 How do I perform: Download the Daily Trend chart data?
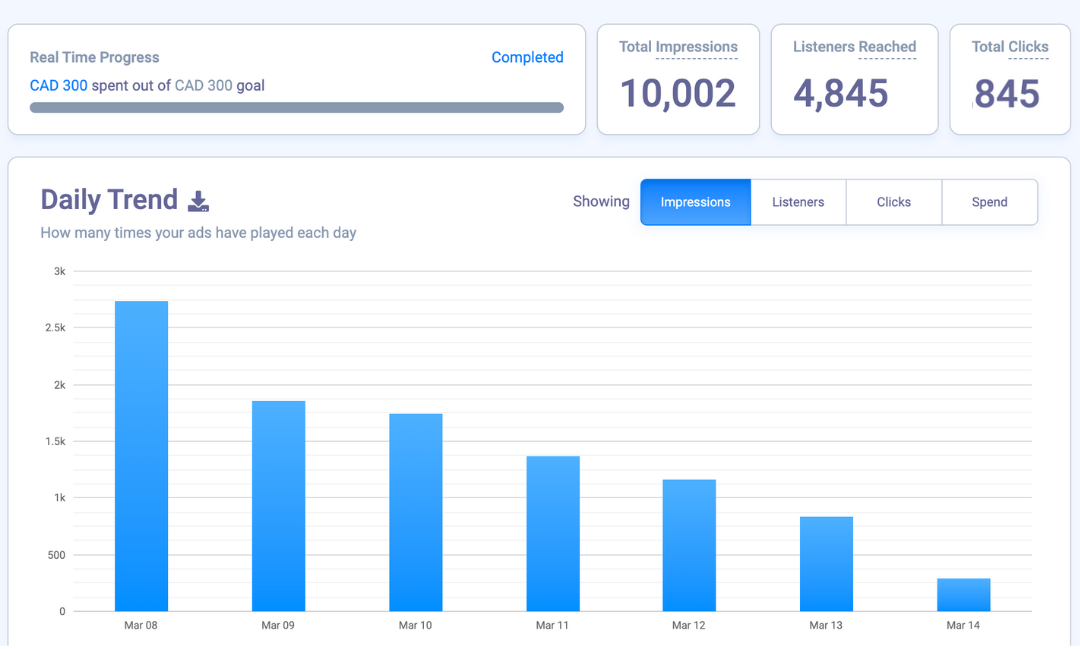click(199, 201)
